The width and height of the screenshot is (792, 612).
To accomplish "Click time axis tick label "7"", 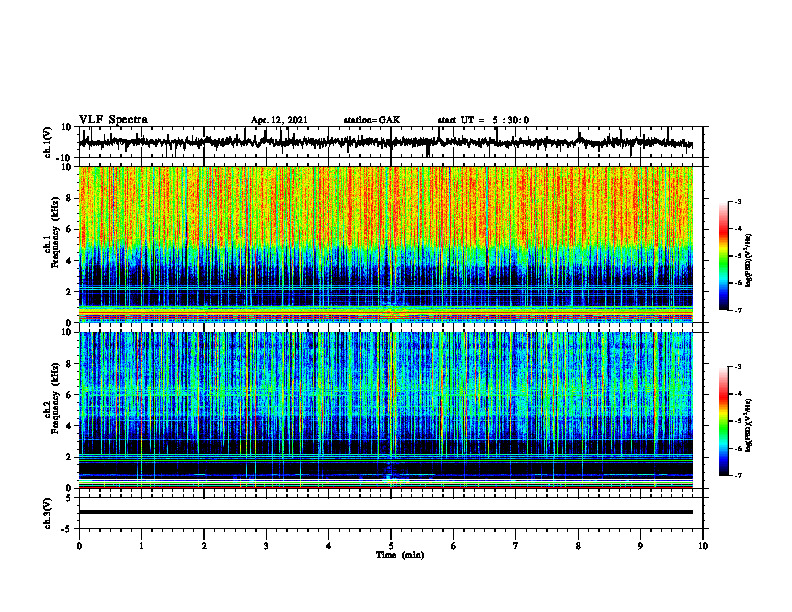I will pyautogui.click(x=516, y=546).
